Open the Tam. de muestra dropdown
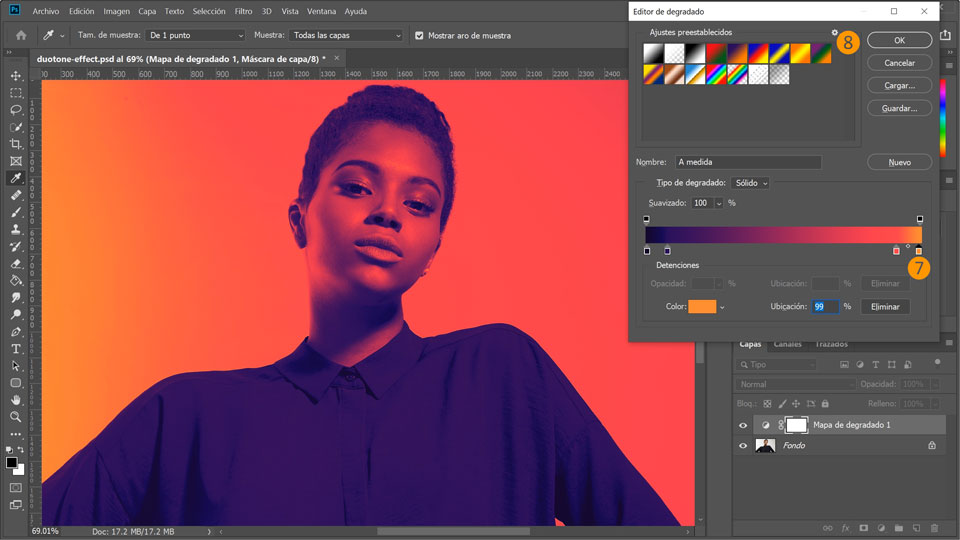Image resolution: width=960 pixels, height=540 pixels. pyautogui.click(x=195, y=35)
